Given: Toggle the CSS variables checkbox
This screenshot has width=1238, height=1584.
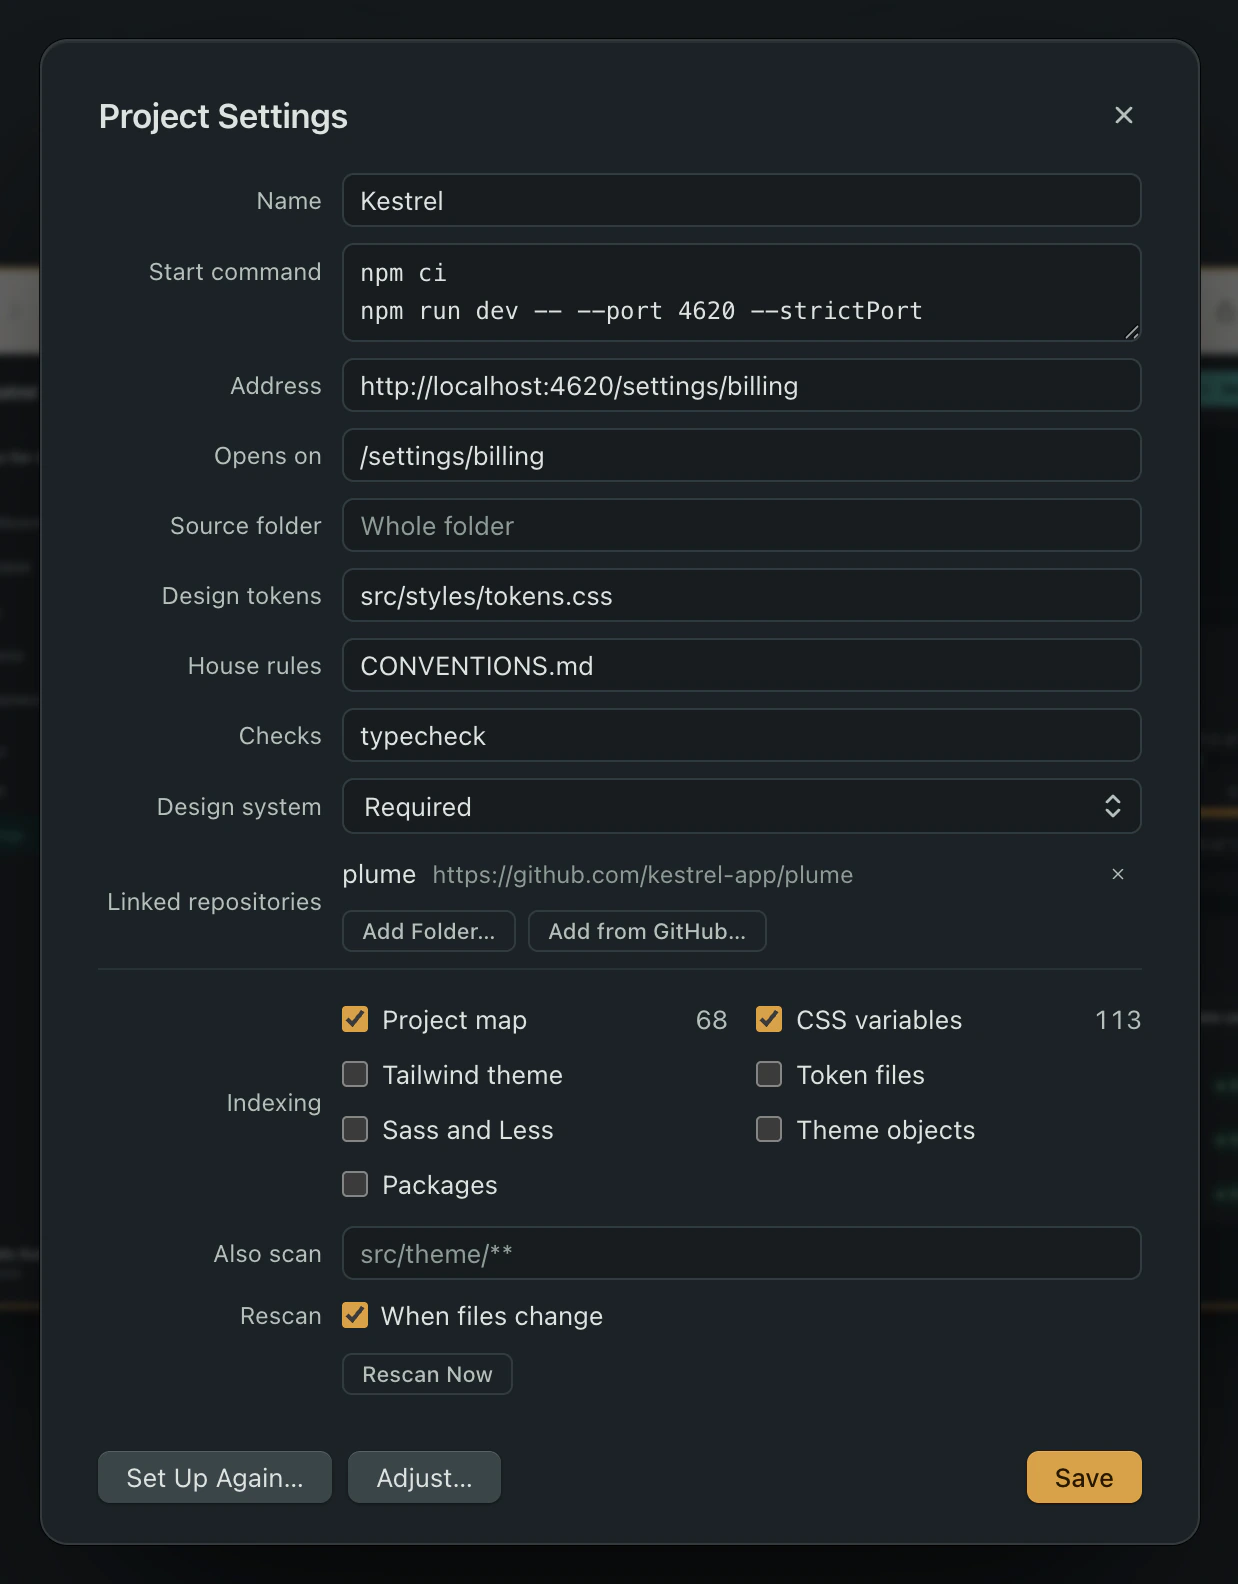Looking at the screenshot, I should (769, 1019).
